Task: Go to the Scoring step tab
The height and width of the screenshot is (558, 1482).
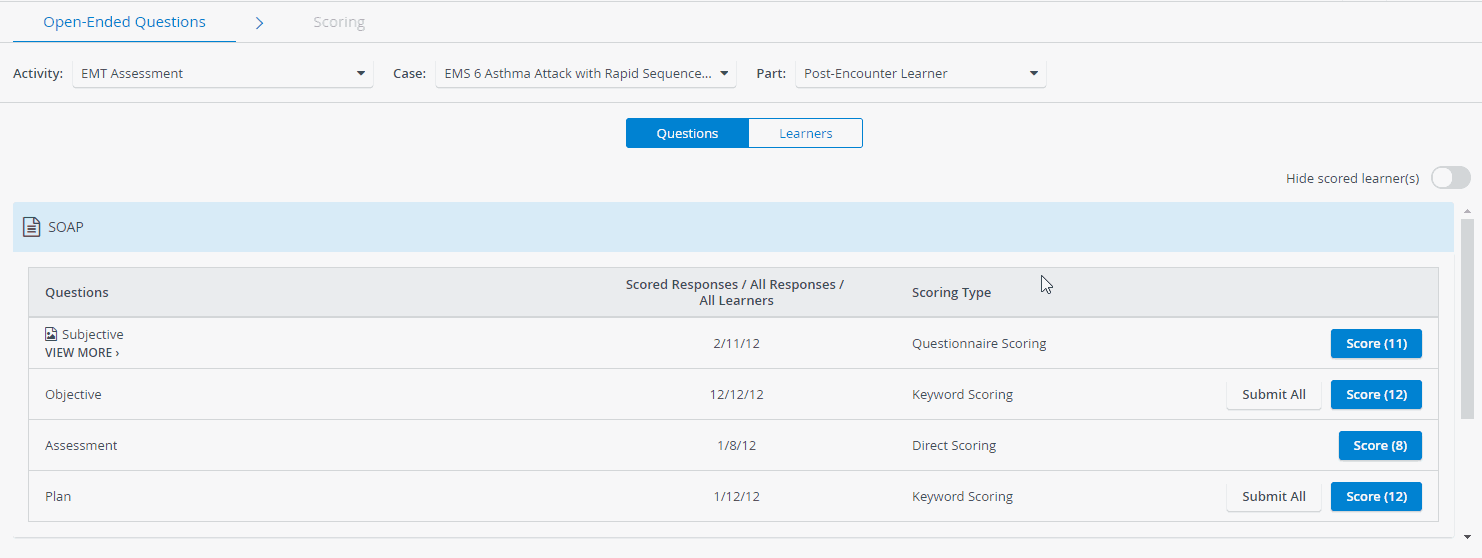Action: click(x=339, y=22)
